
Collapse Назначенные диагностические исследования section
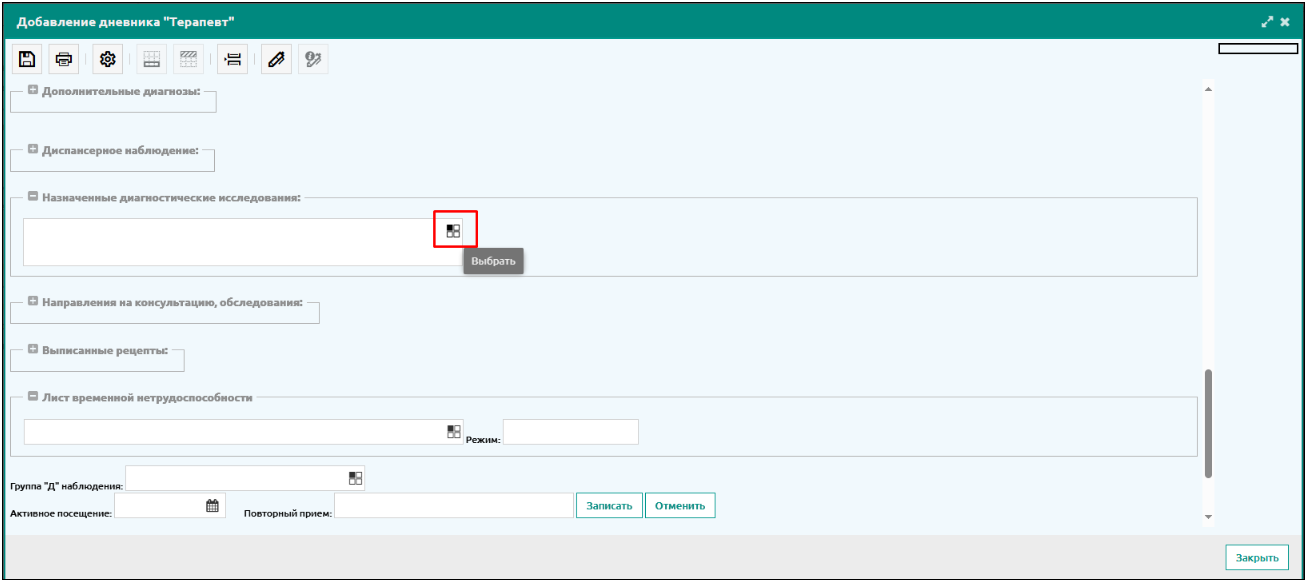point(33,197)
